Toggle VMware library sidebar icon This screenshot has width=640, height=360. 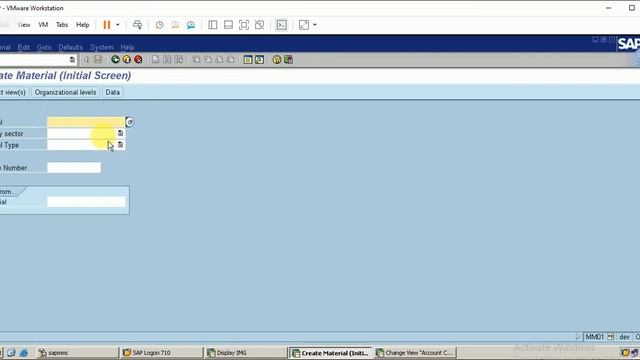point(213,25)
